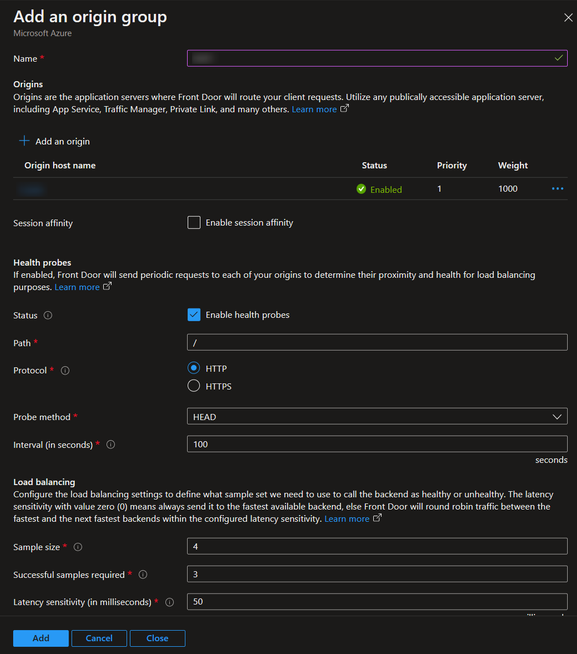Open the Learn more link under Load balancing

347,519
